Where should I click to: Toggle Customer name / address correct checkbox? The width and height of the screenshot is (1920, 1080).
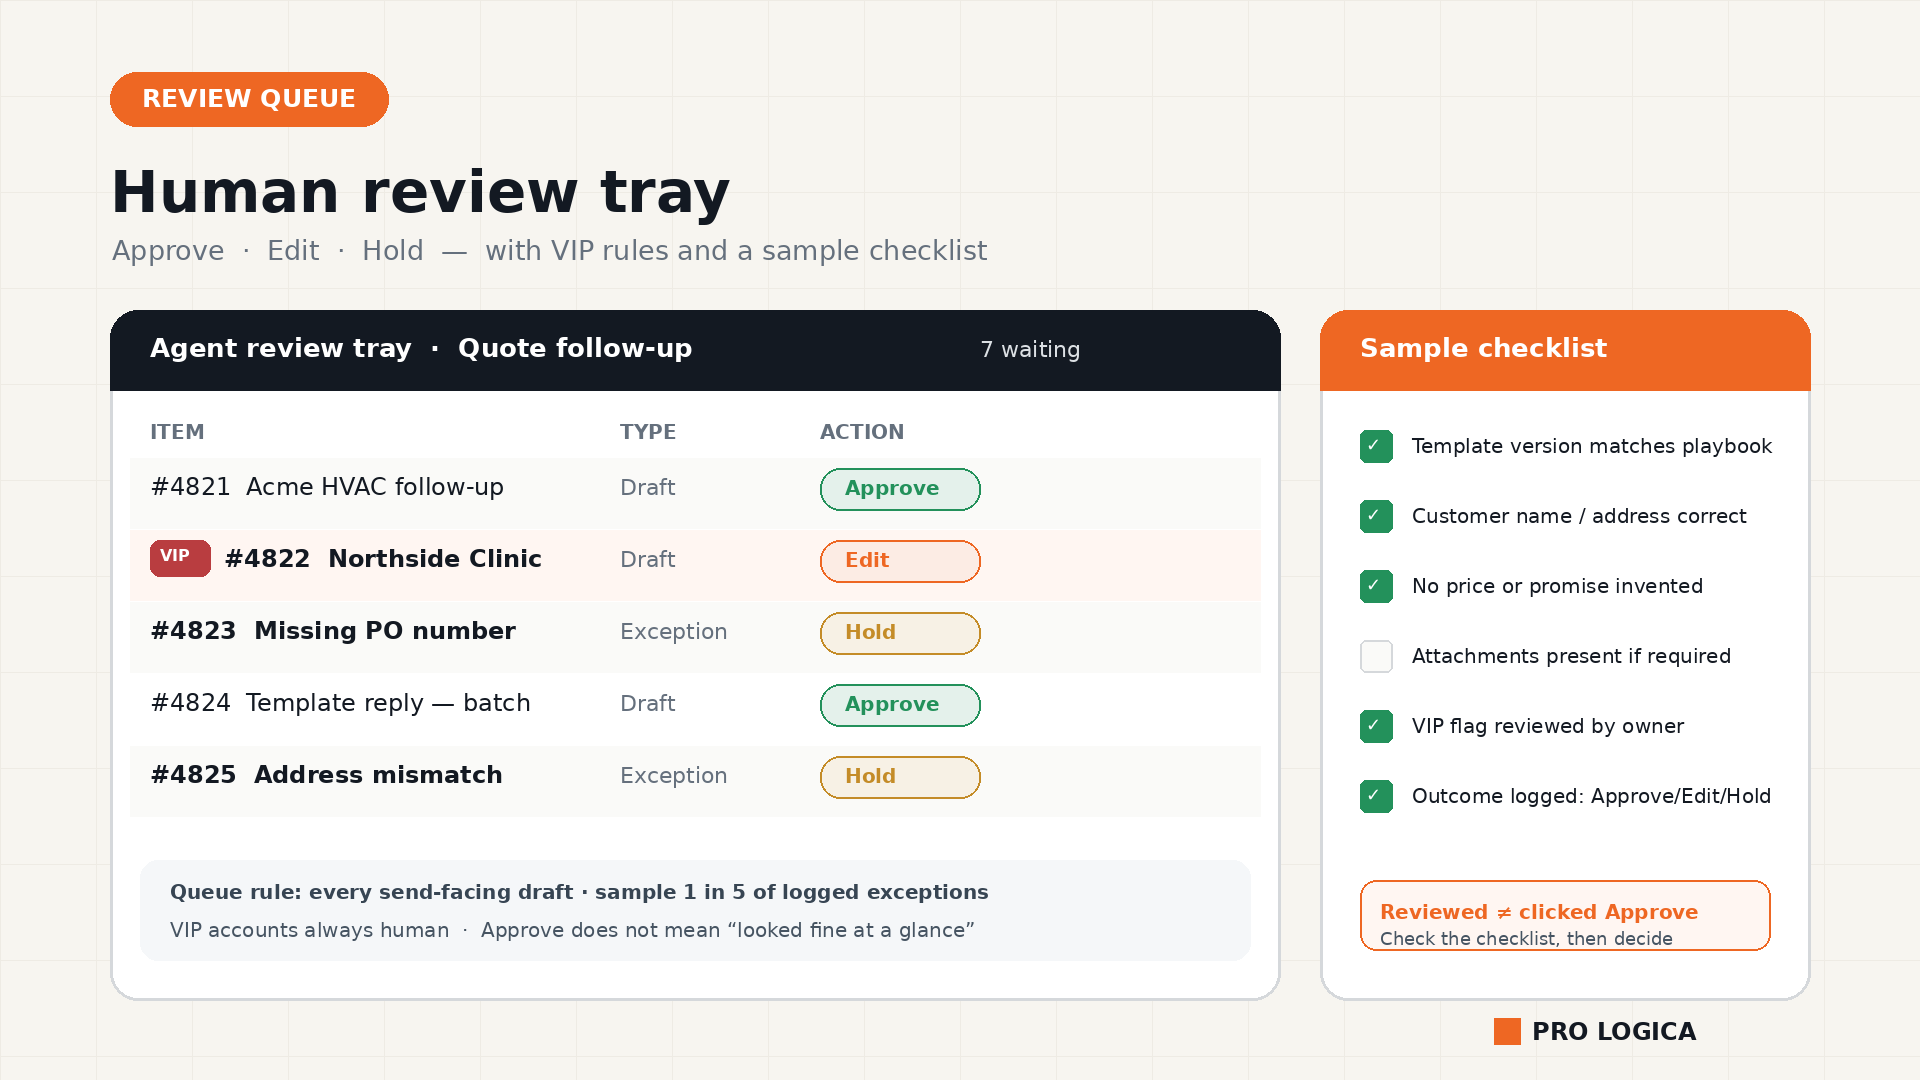[x=1376, y=516]
